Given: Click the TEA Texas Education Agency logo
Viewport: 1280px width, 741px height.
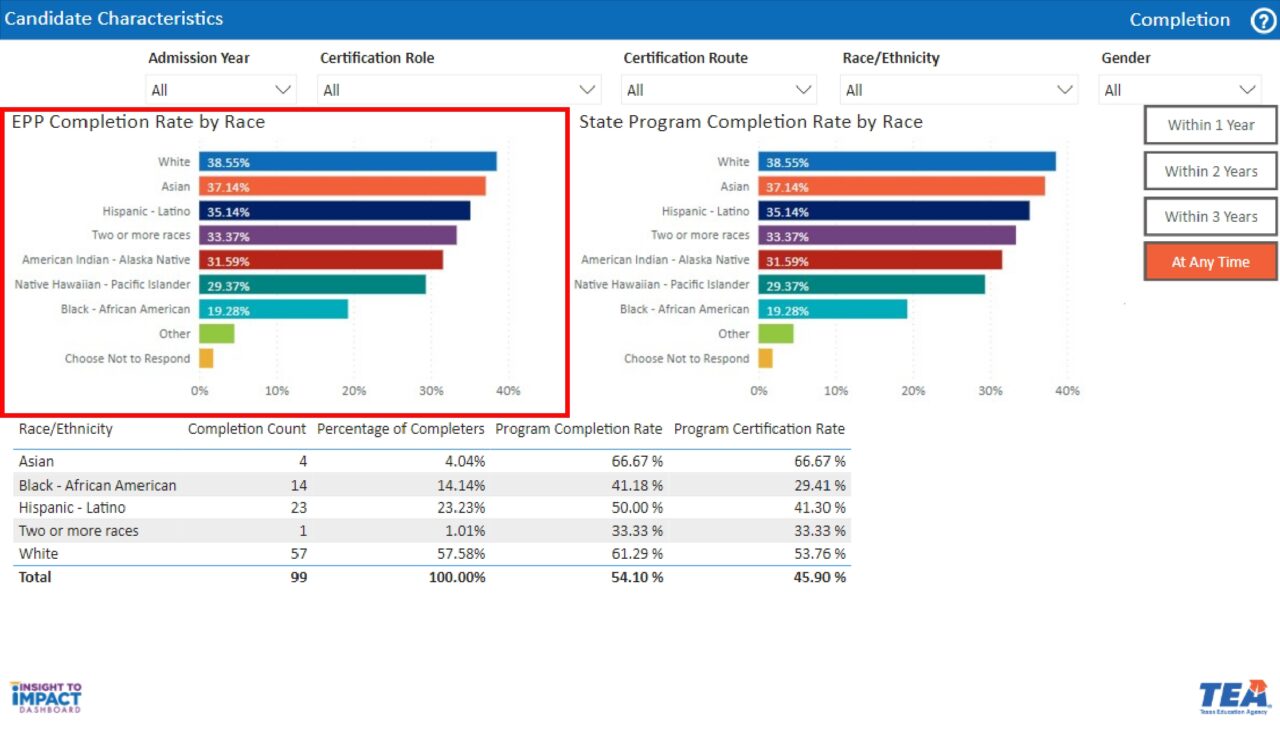Looking at the screenshot, I should coord(1234,697).
